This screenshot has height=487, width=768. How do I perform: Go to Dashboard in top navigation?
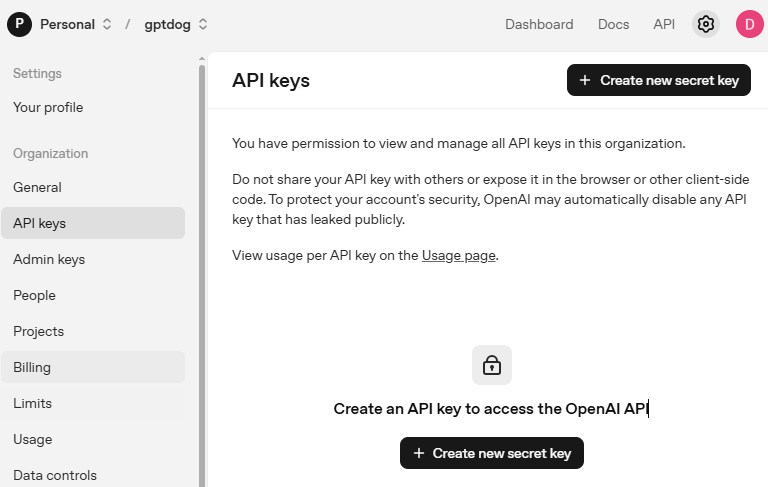(x=539, y=24)
